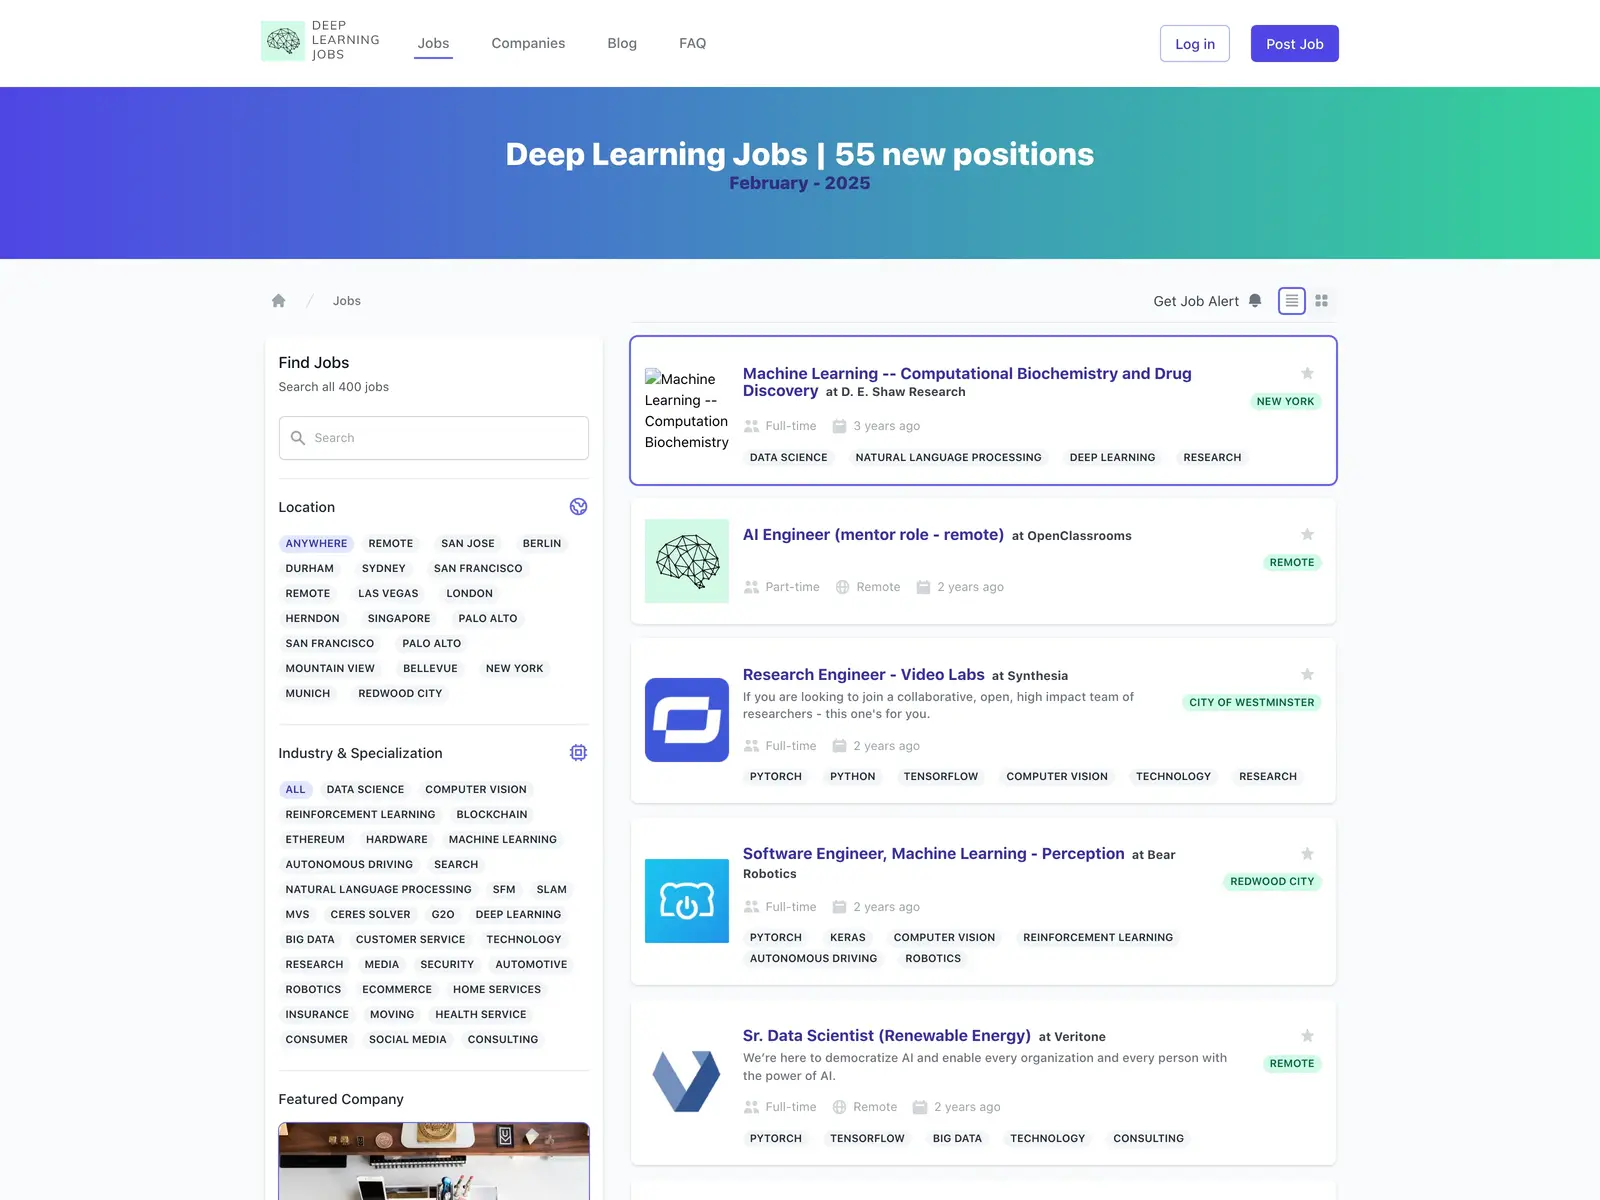
Task: Open the Featured Company image
Action: coord(434,1161)
